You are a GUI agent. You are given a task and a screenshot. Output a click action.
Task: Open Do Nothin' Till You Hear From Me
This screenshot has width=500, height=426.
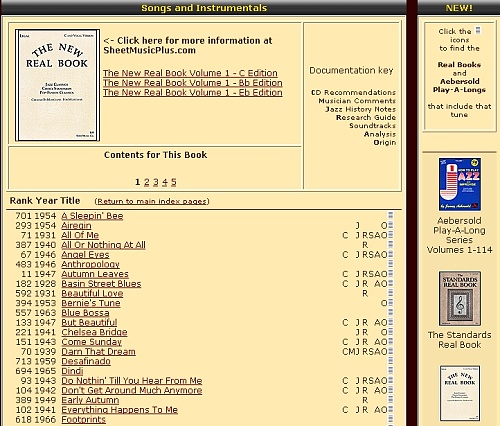coord(132,381)
